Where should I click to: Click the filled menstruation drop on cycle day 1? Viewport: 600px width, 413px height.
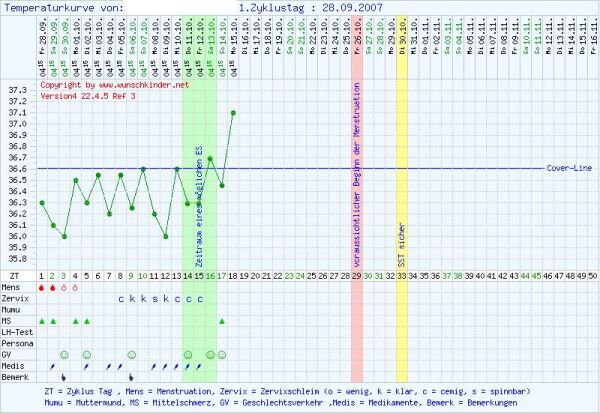coord(41,286)
